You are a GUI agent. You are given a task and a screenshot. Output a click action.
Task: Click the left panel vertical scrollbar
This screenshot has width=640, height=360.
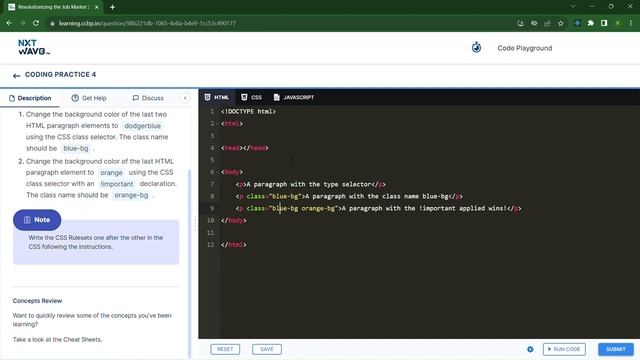[x=189, y=263]
